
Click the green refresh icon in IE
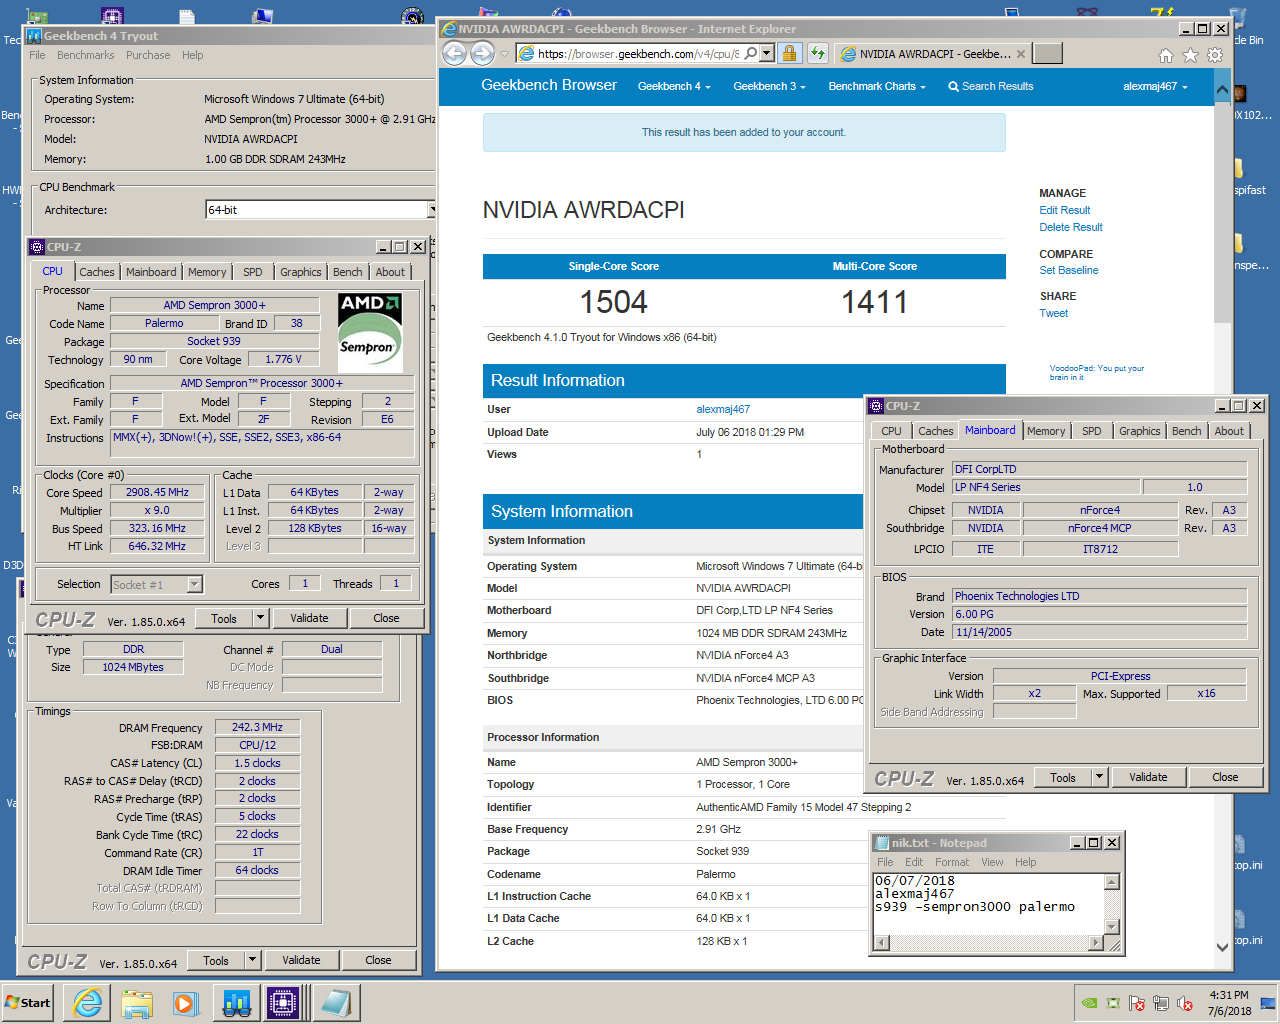point(818,53)
